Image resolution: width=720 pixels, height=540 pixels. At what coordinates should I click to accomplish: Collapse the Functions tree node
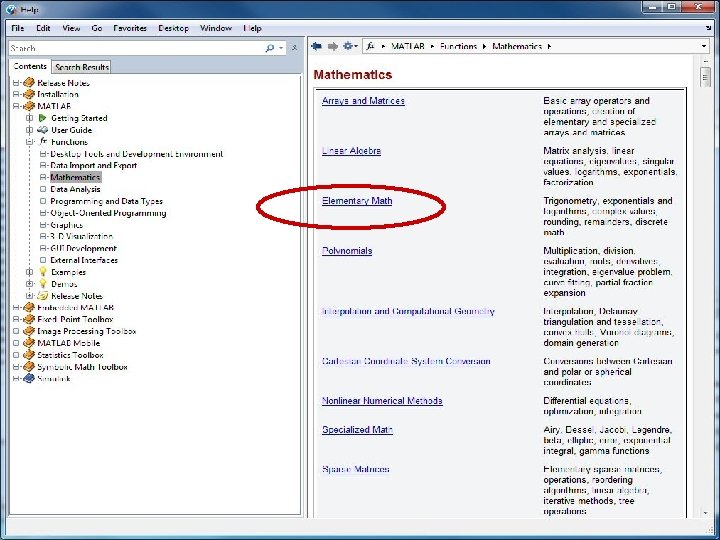29,142
